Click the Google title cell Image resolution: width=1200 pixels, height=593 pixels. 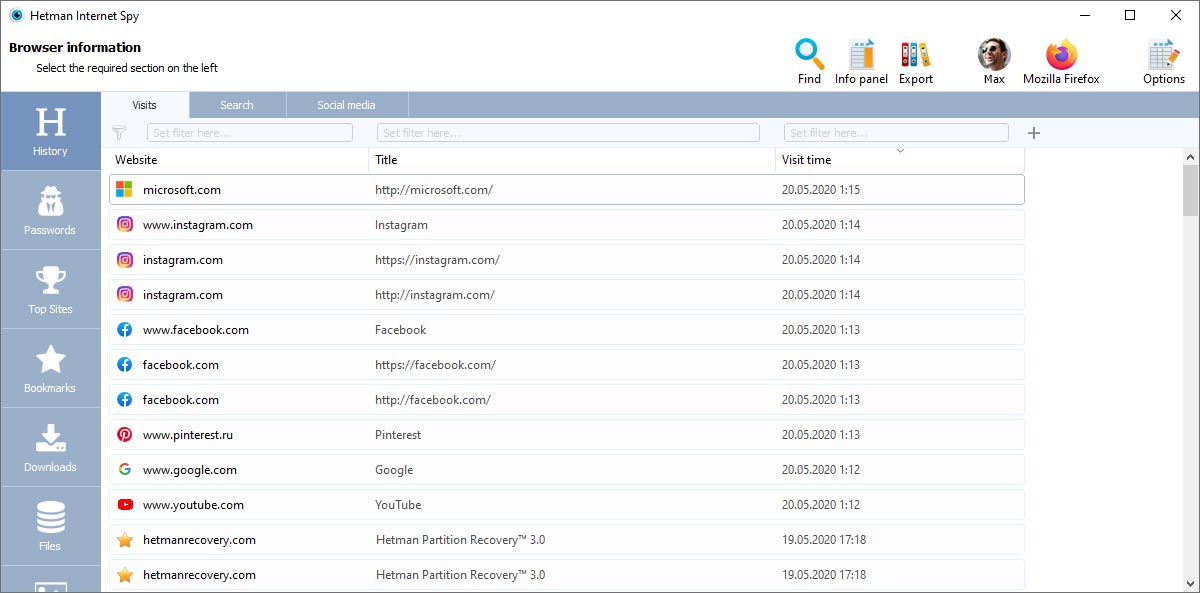(394, 470)
